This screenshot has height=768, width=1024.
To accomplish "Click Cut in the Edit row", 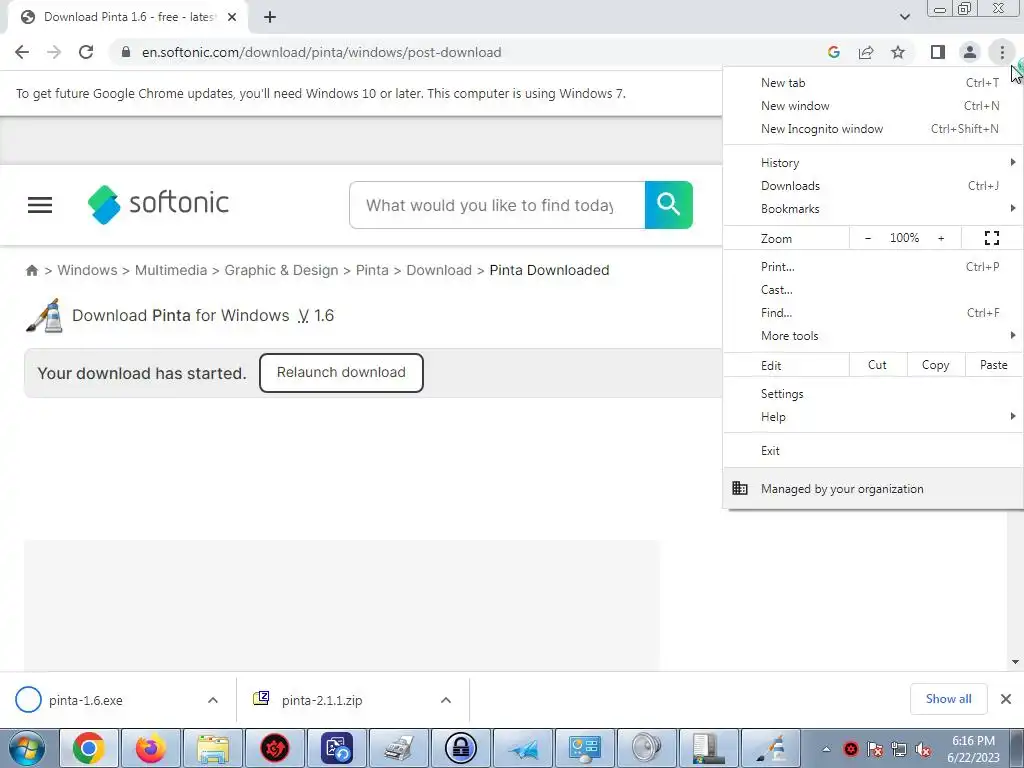I will click(x=878, y=365).
